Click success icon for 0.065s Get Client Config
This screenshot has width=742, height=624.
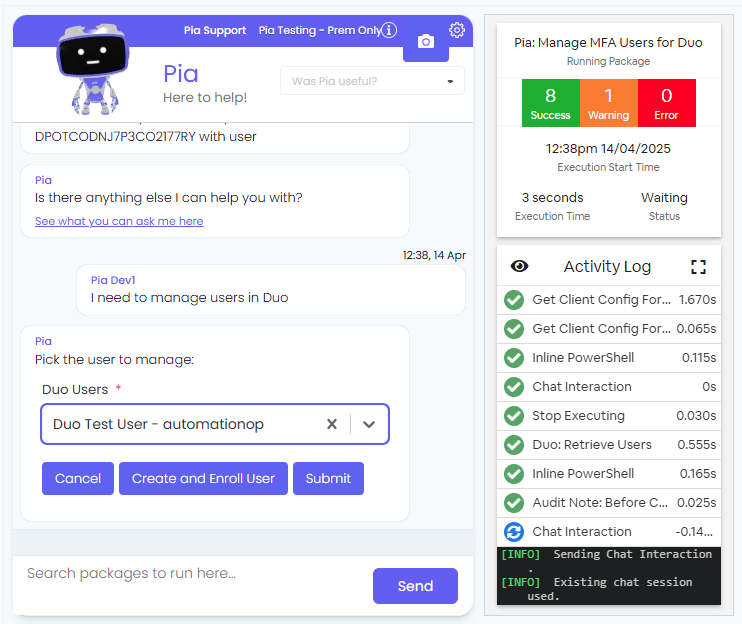pos(514,329)
